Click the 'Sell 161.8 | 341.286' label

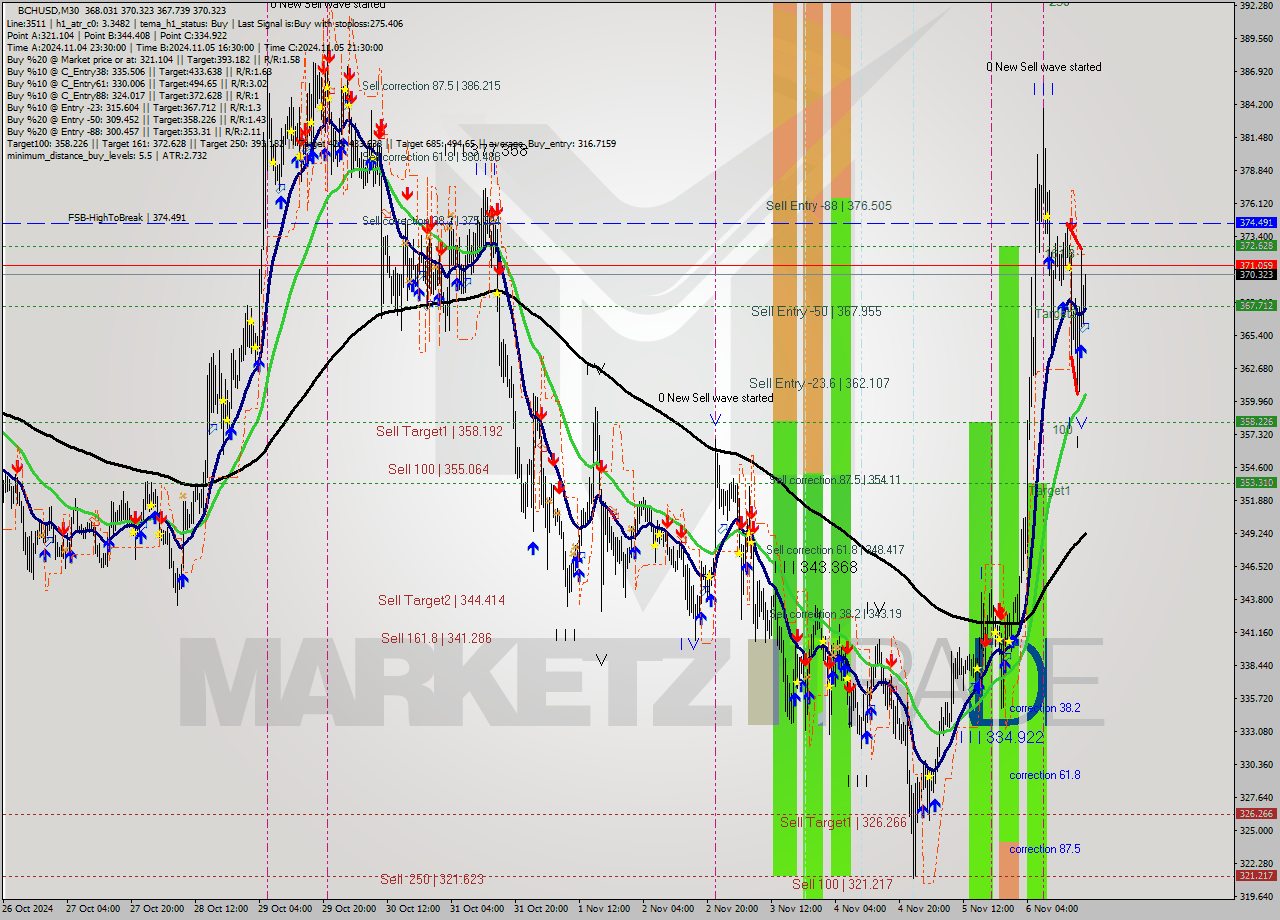pyautogui.click(x=436, y=637)
